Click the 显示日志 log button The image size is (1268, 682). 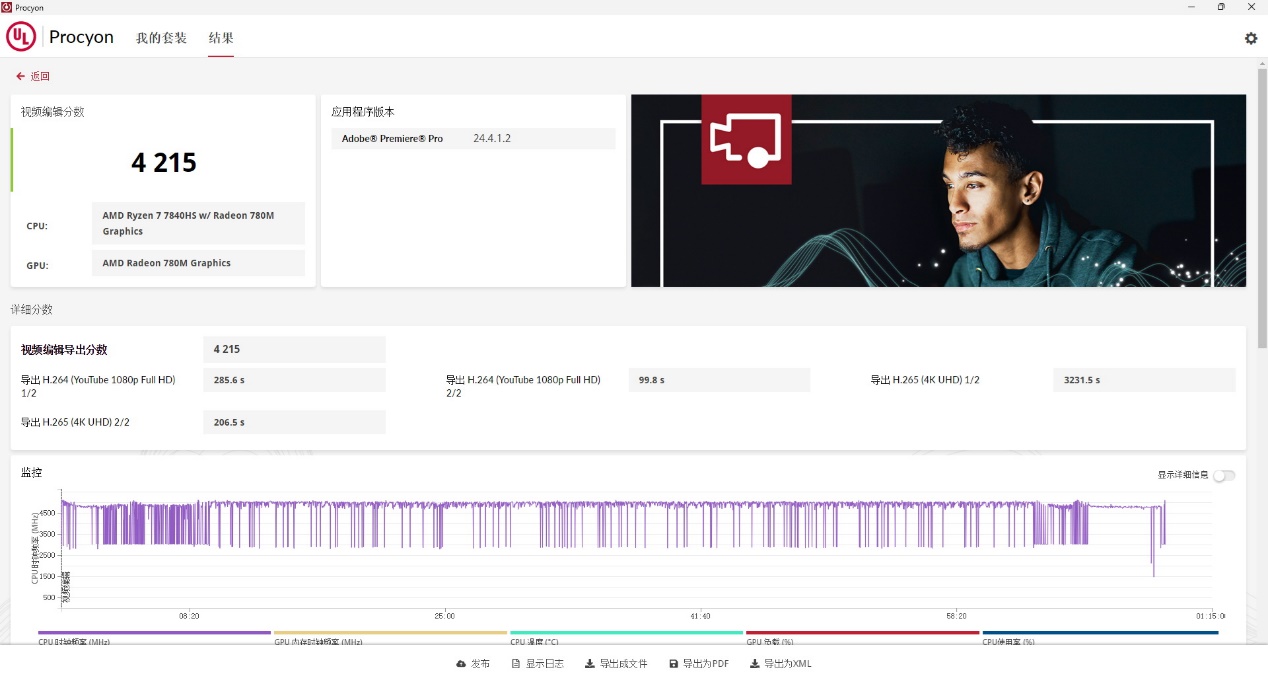click(x=538, y=664)
